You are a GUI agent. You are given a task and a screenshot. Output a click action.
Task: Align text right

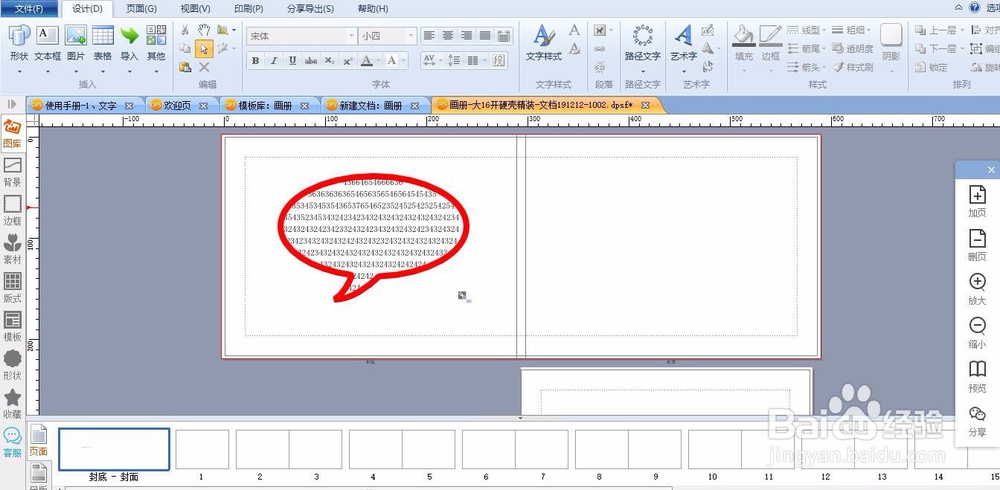(467, 36)
